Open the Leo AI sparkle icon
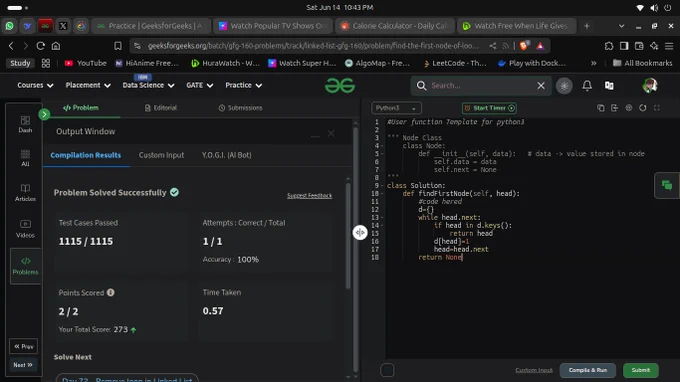The image size is (680, 382). (654, 46)
